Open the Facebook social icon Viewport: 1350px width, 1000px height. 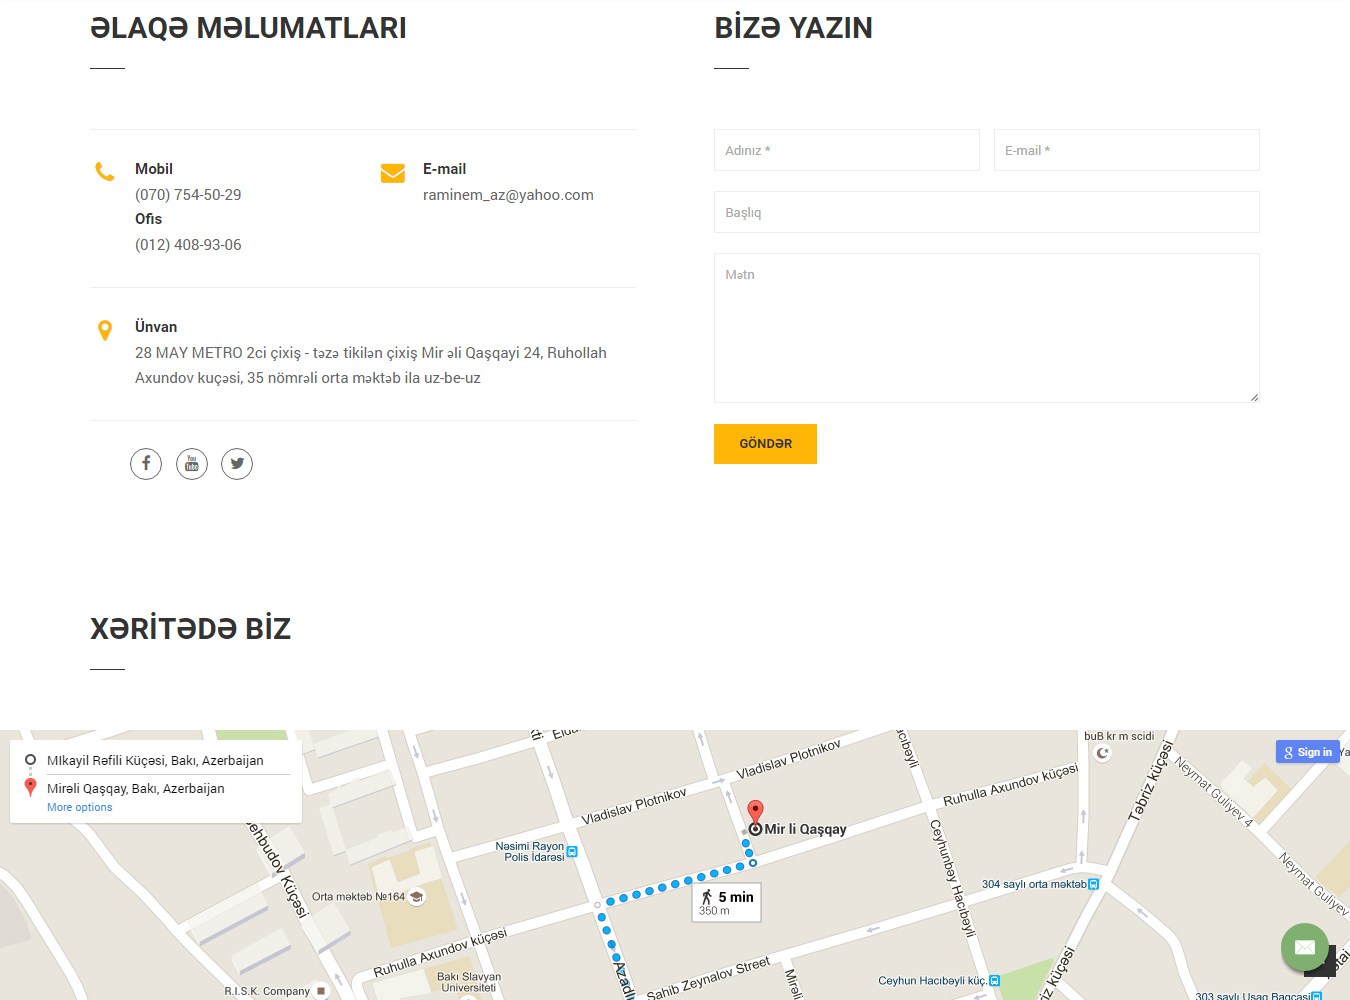point(146,464)
